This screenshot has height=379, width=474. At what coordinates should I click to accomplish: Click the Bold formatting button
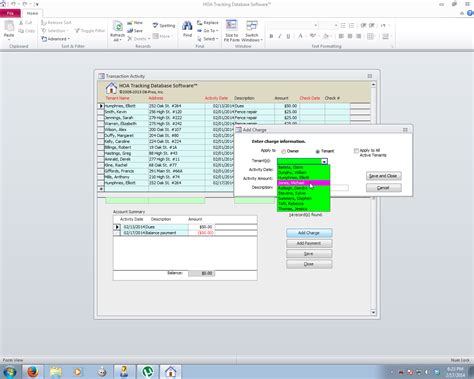(271, 36)
